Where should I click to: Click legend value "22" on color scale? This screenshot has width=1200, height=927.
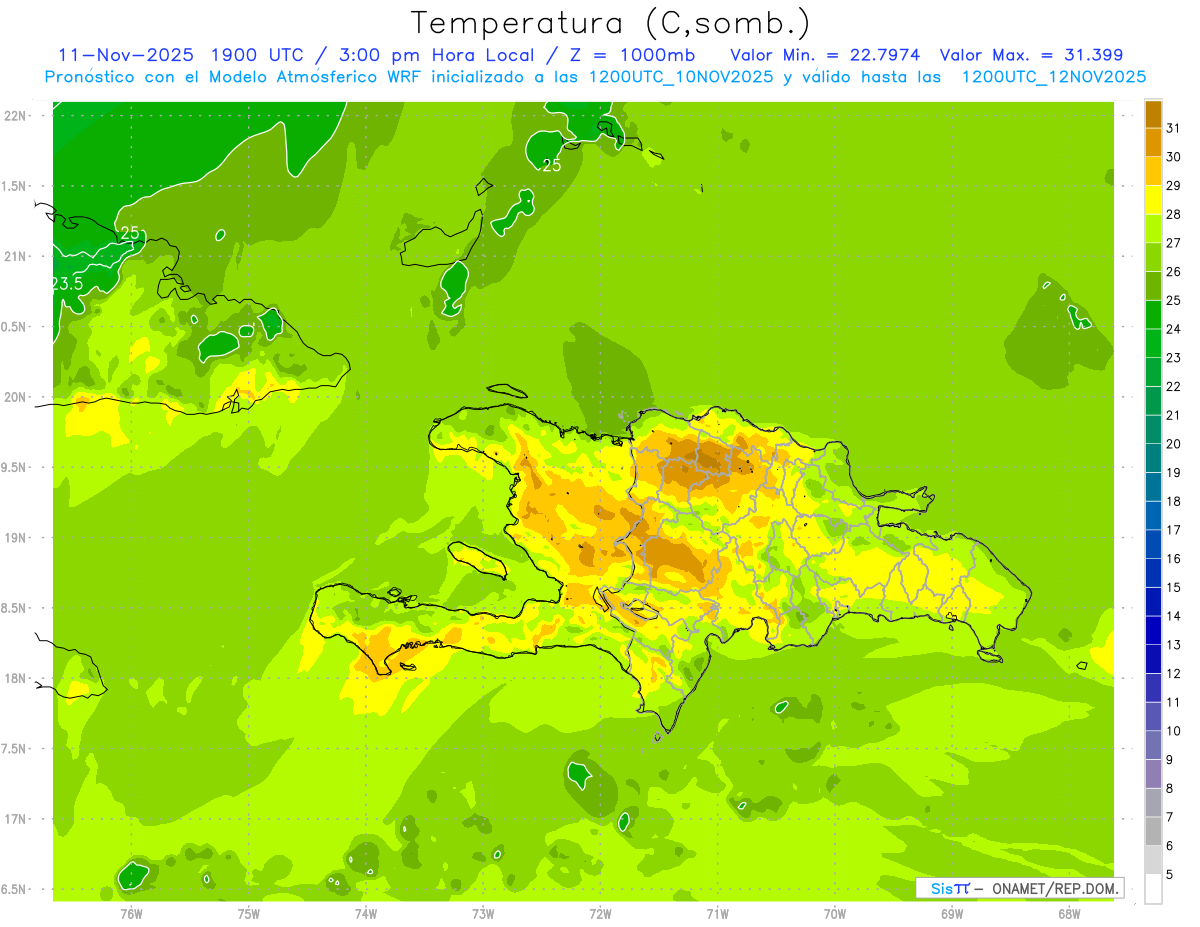pyautogui.click(x=1174, y=387)
